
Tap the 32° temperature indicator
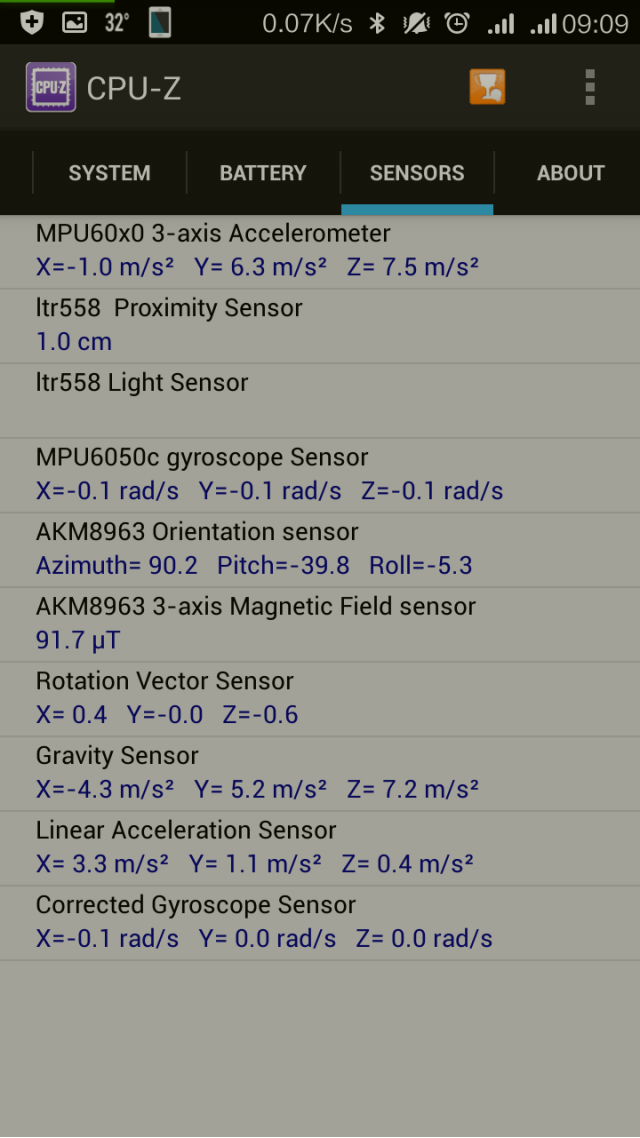116,23
